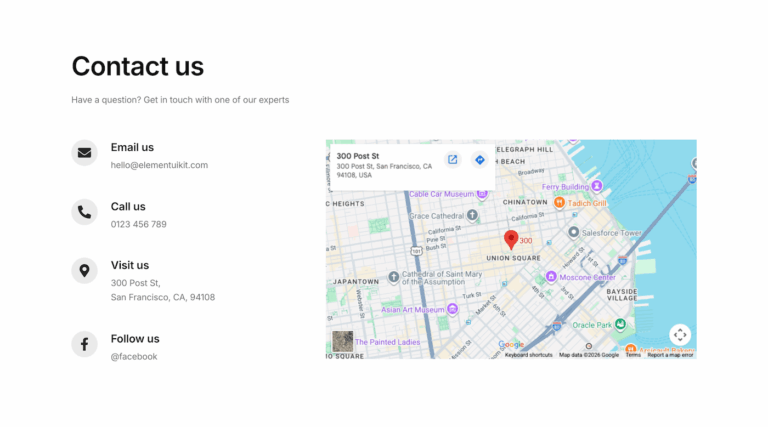Click the Facebook logo icon
768x427 pixels.
[84, 344]
